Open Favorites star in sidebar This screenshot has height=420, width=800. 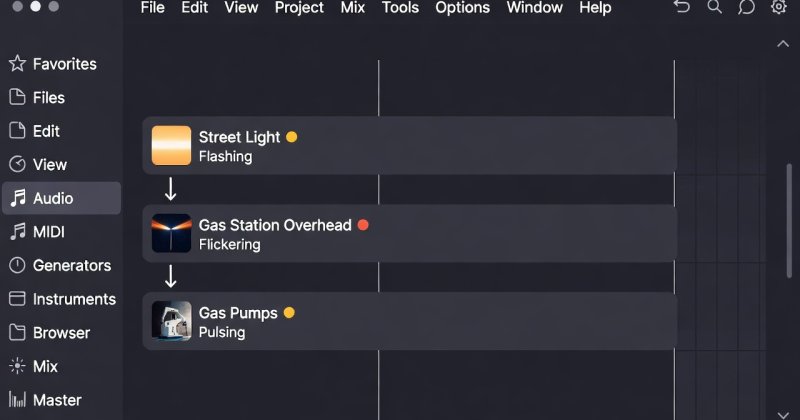(17, 64)
